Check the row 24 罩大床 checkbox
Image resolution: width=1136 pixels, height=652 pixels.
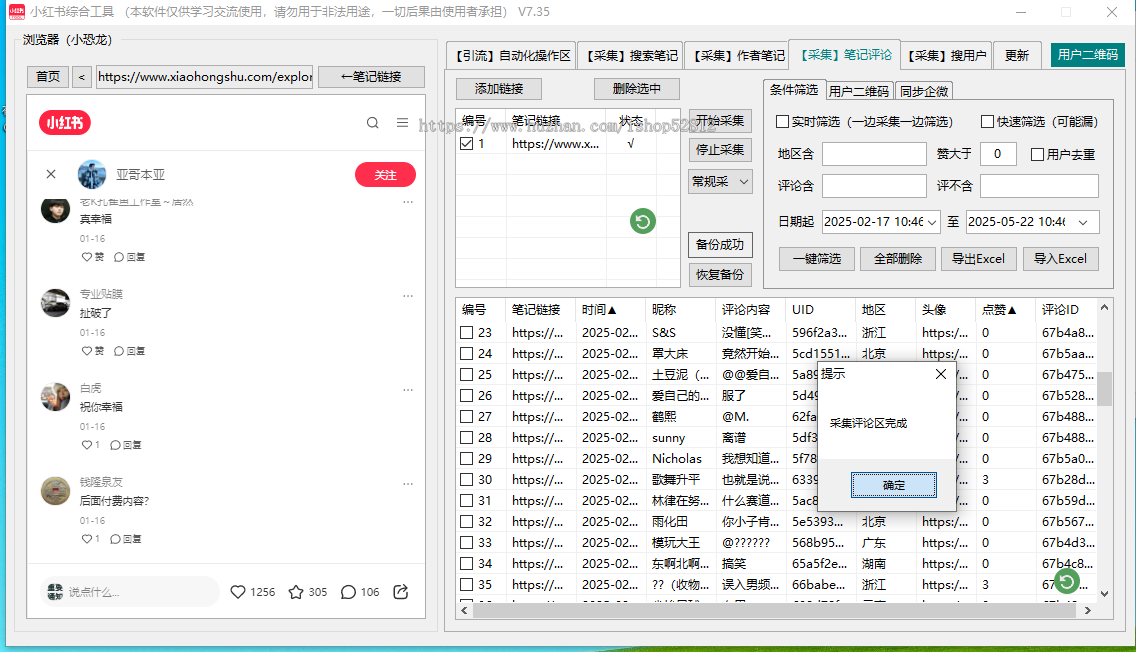coord(467,354)
